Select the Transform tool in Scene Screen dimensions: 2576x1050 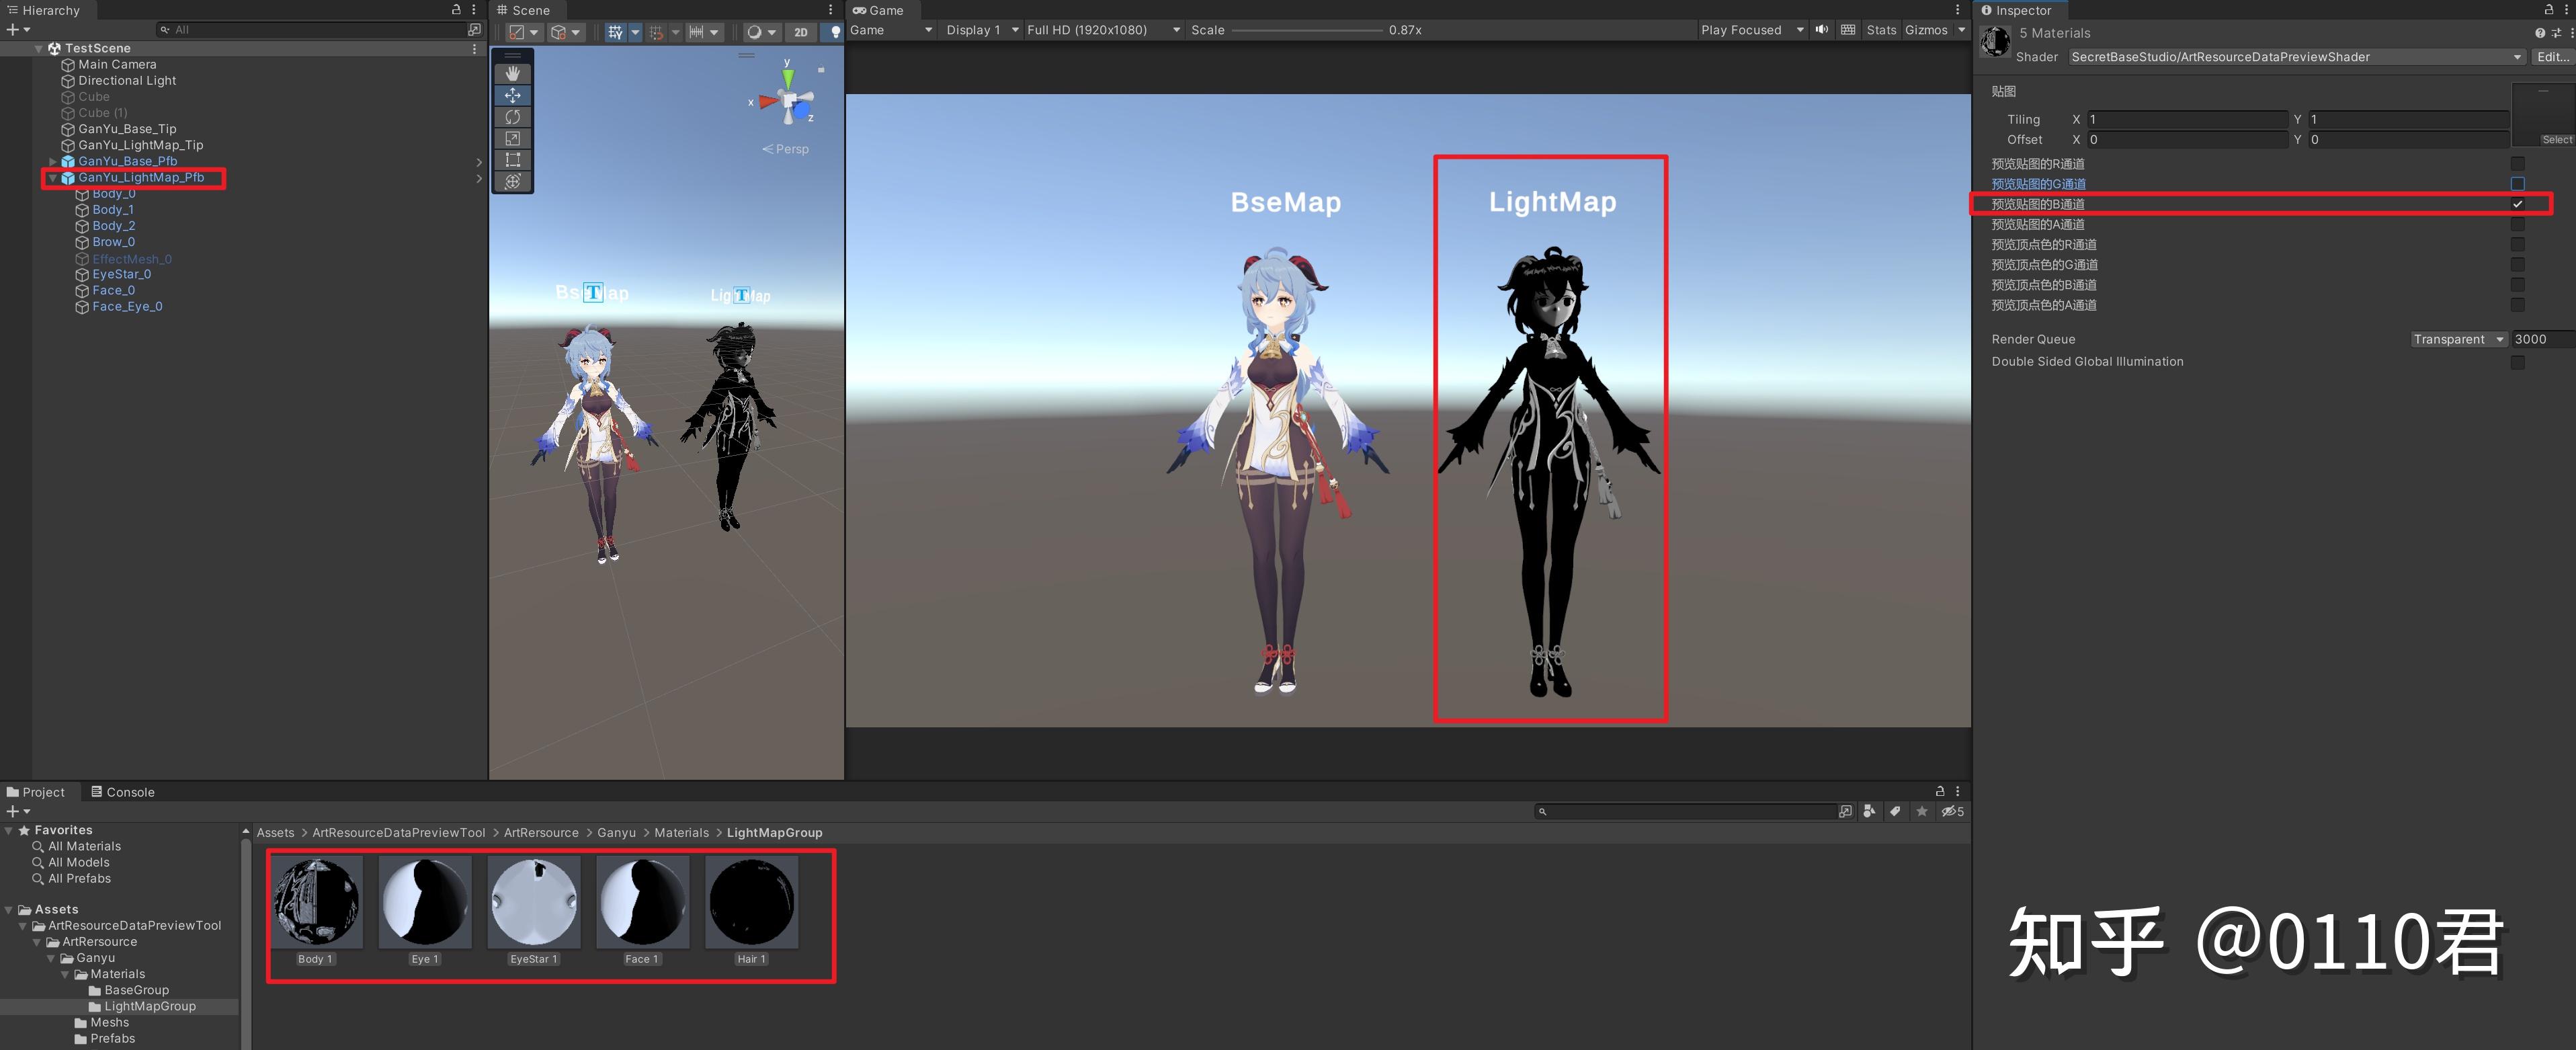[513, 181]
